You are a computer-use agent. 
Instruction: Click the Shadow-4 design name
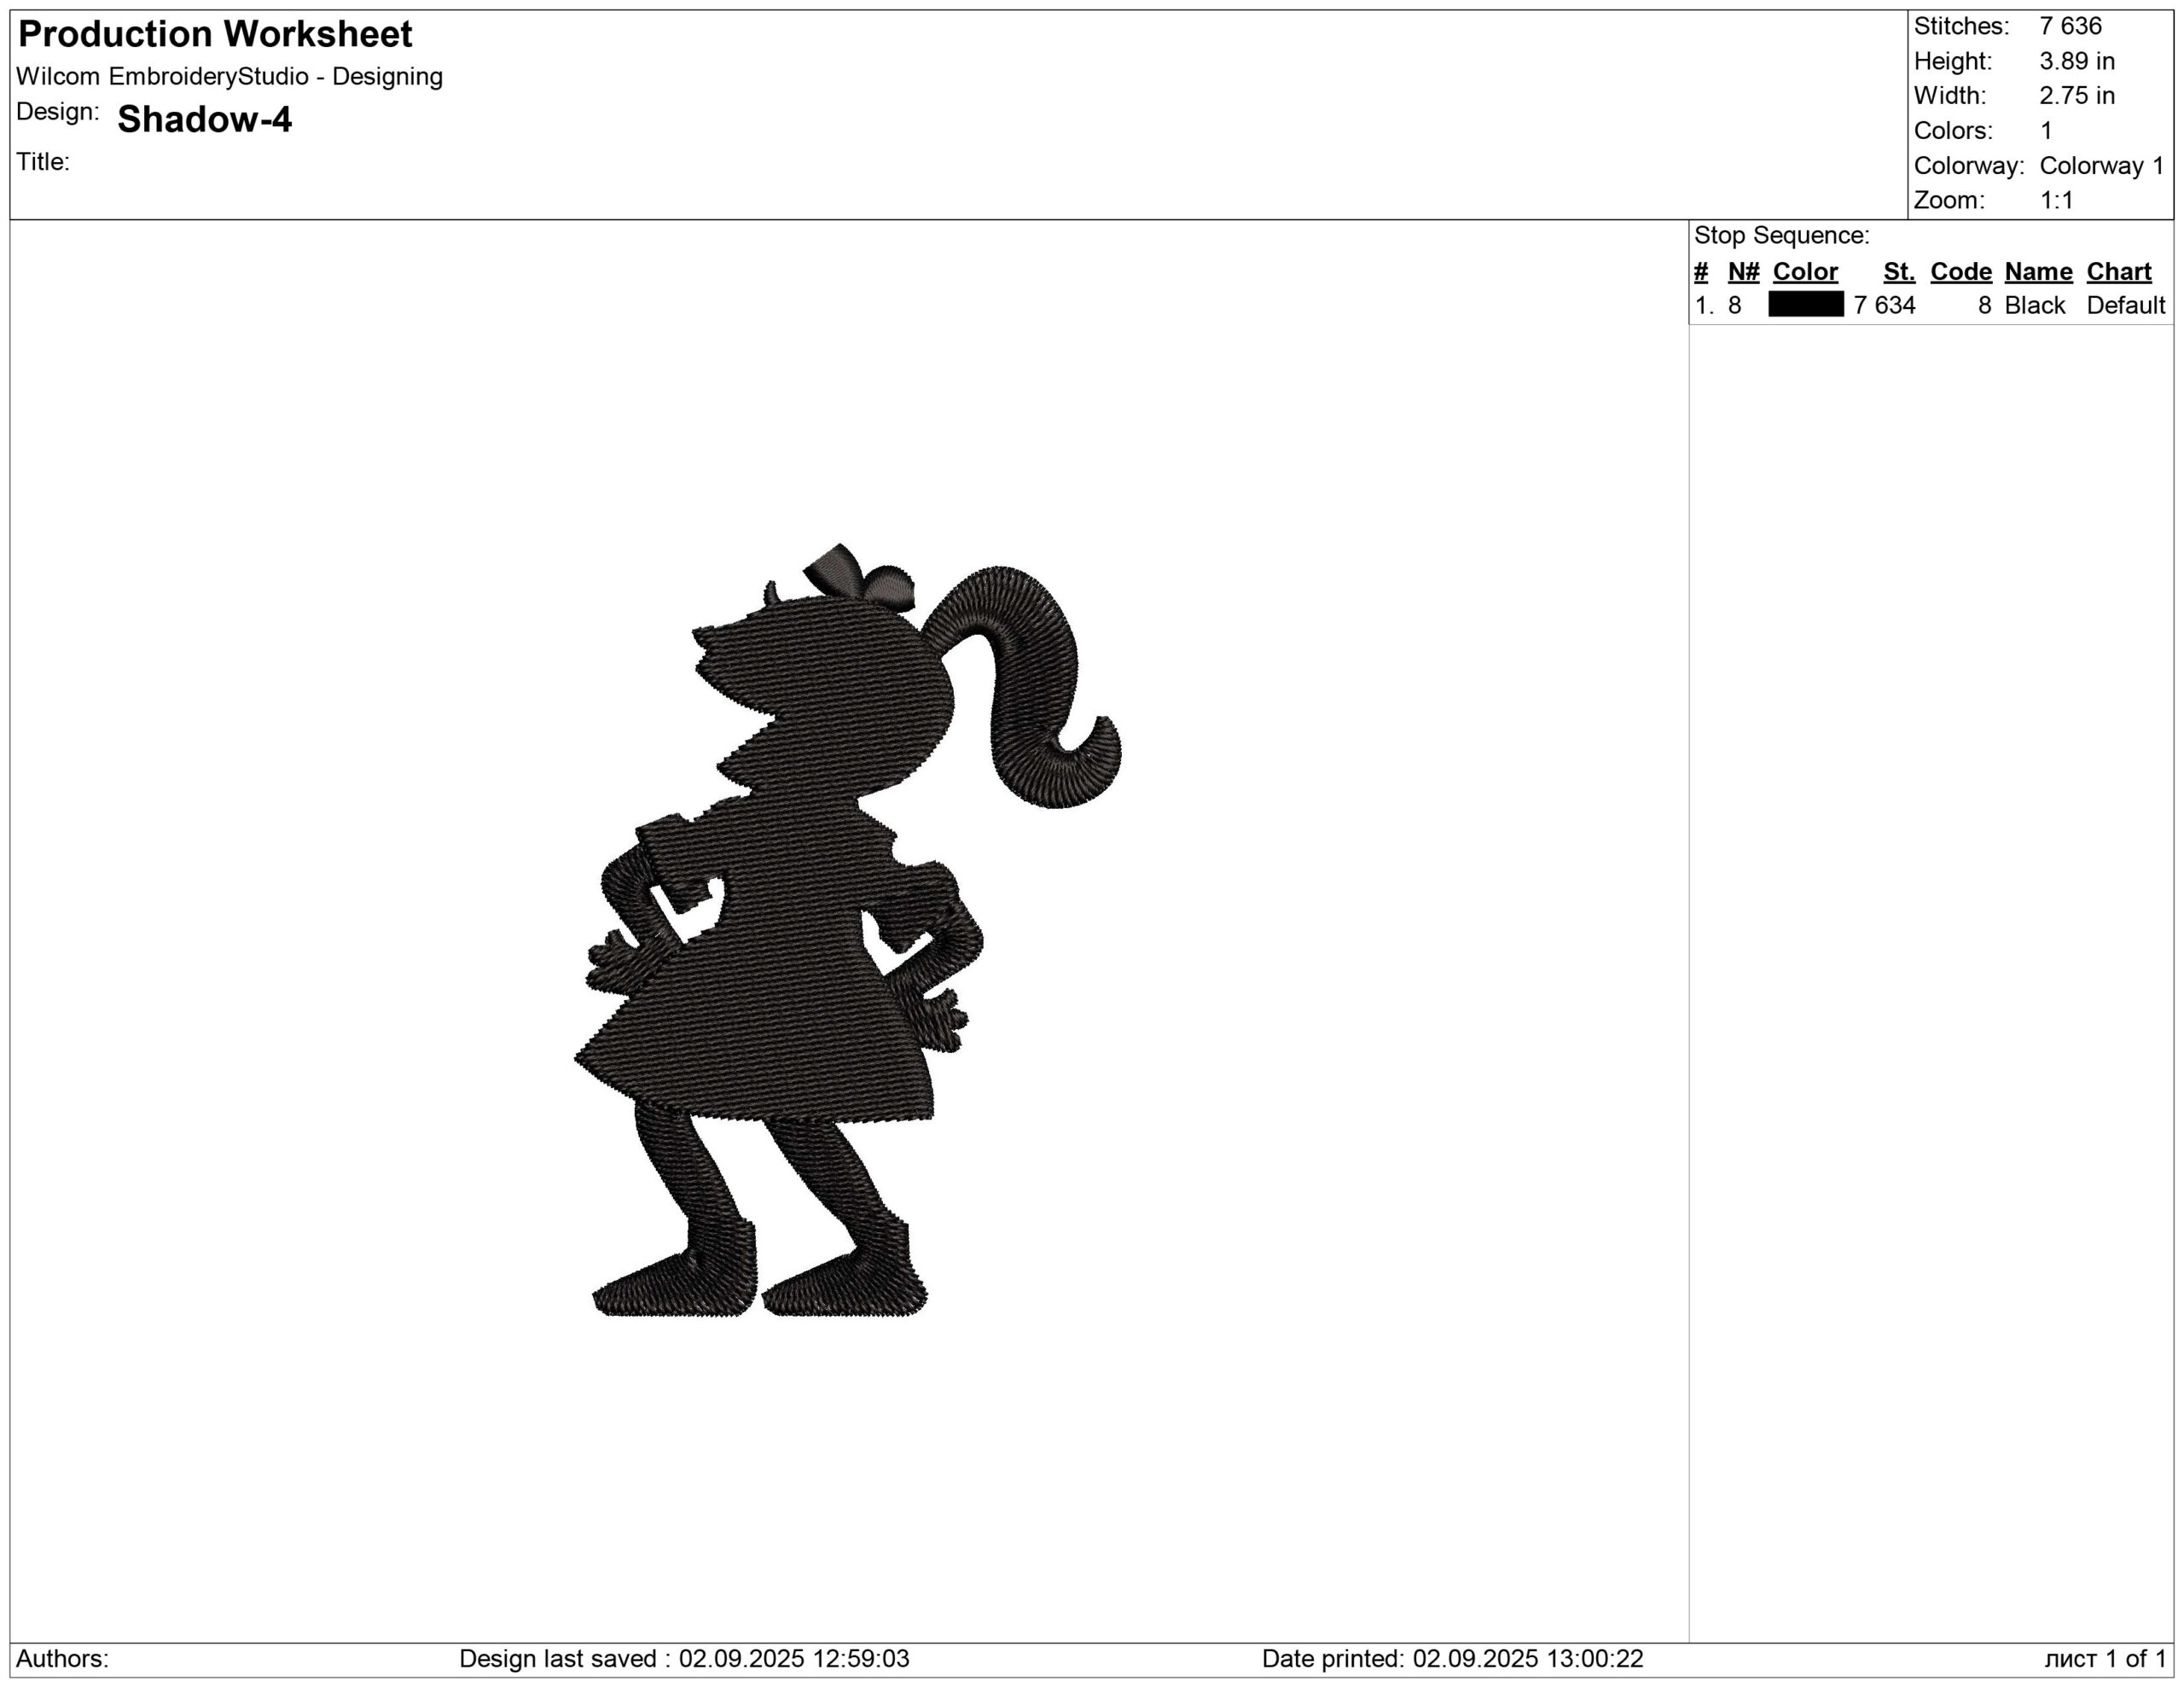[204, 120]
